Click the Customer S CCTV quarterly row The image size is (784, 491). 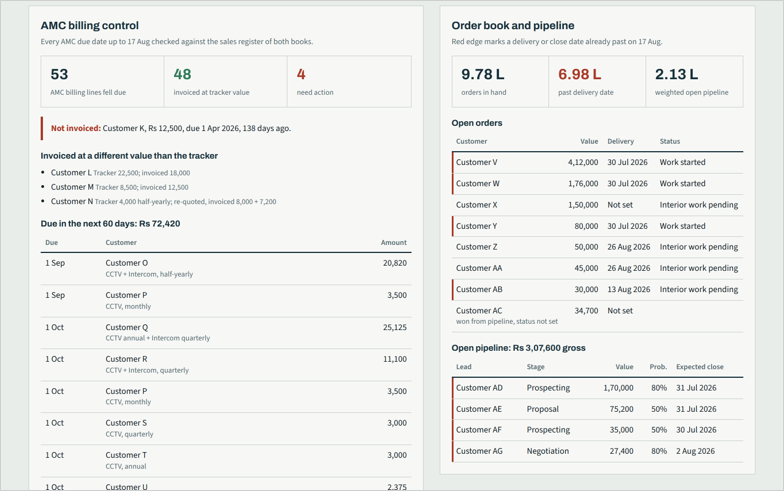(x=226, y=428)
